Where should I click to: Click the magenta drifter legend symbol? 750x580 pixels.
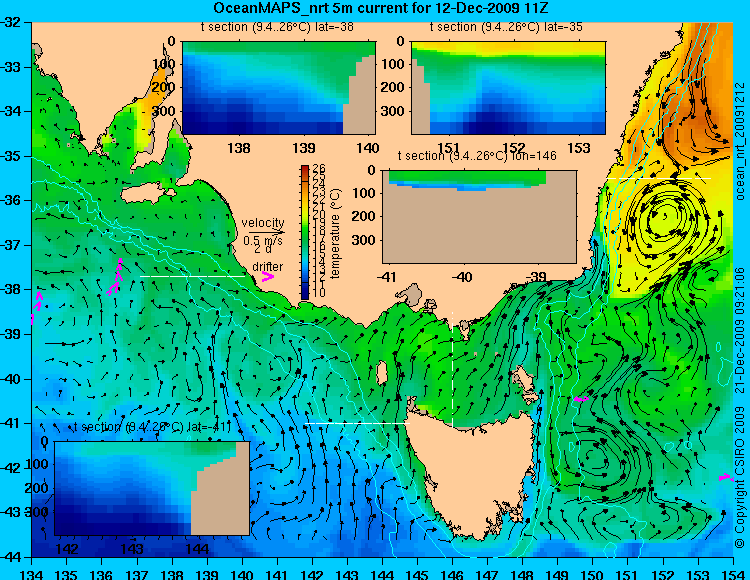pyautogui.click(x=268, y=277)
